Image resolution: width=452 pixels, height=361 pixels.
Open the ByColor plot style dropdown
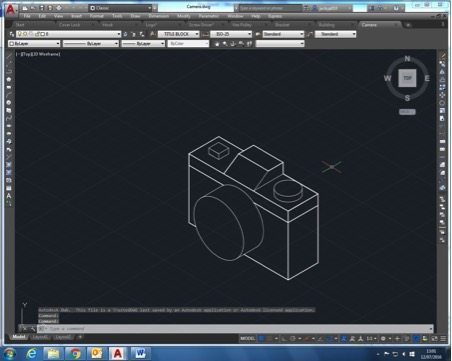(188, 44)
